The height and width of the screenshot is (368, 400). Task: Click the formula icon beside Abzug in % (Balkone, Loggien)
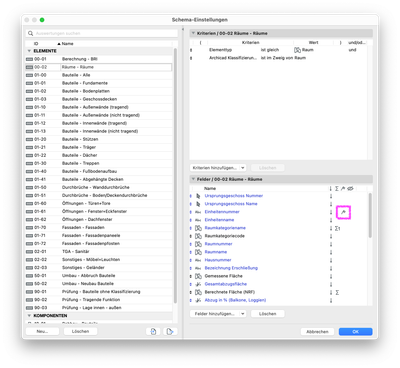coord(198,300)
